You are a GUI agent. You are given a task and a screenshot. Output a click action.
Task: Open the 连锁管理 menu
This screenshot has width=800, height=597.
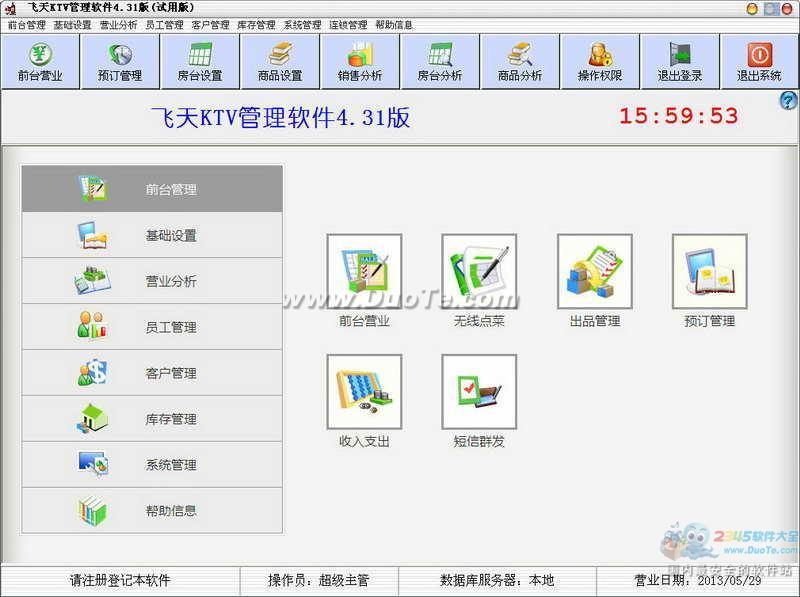click(x=348, y=25)
